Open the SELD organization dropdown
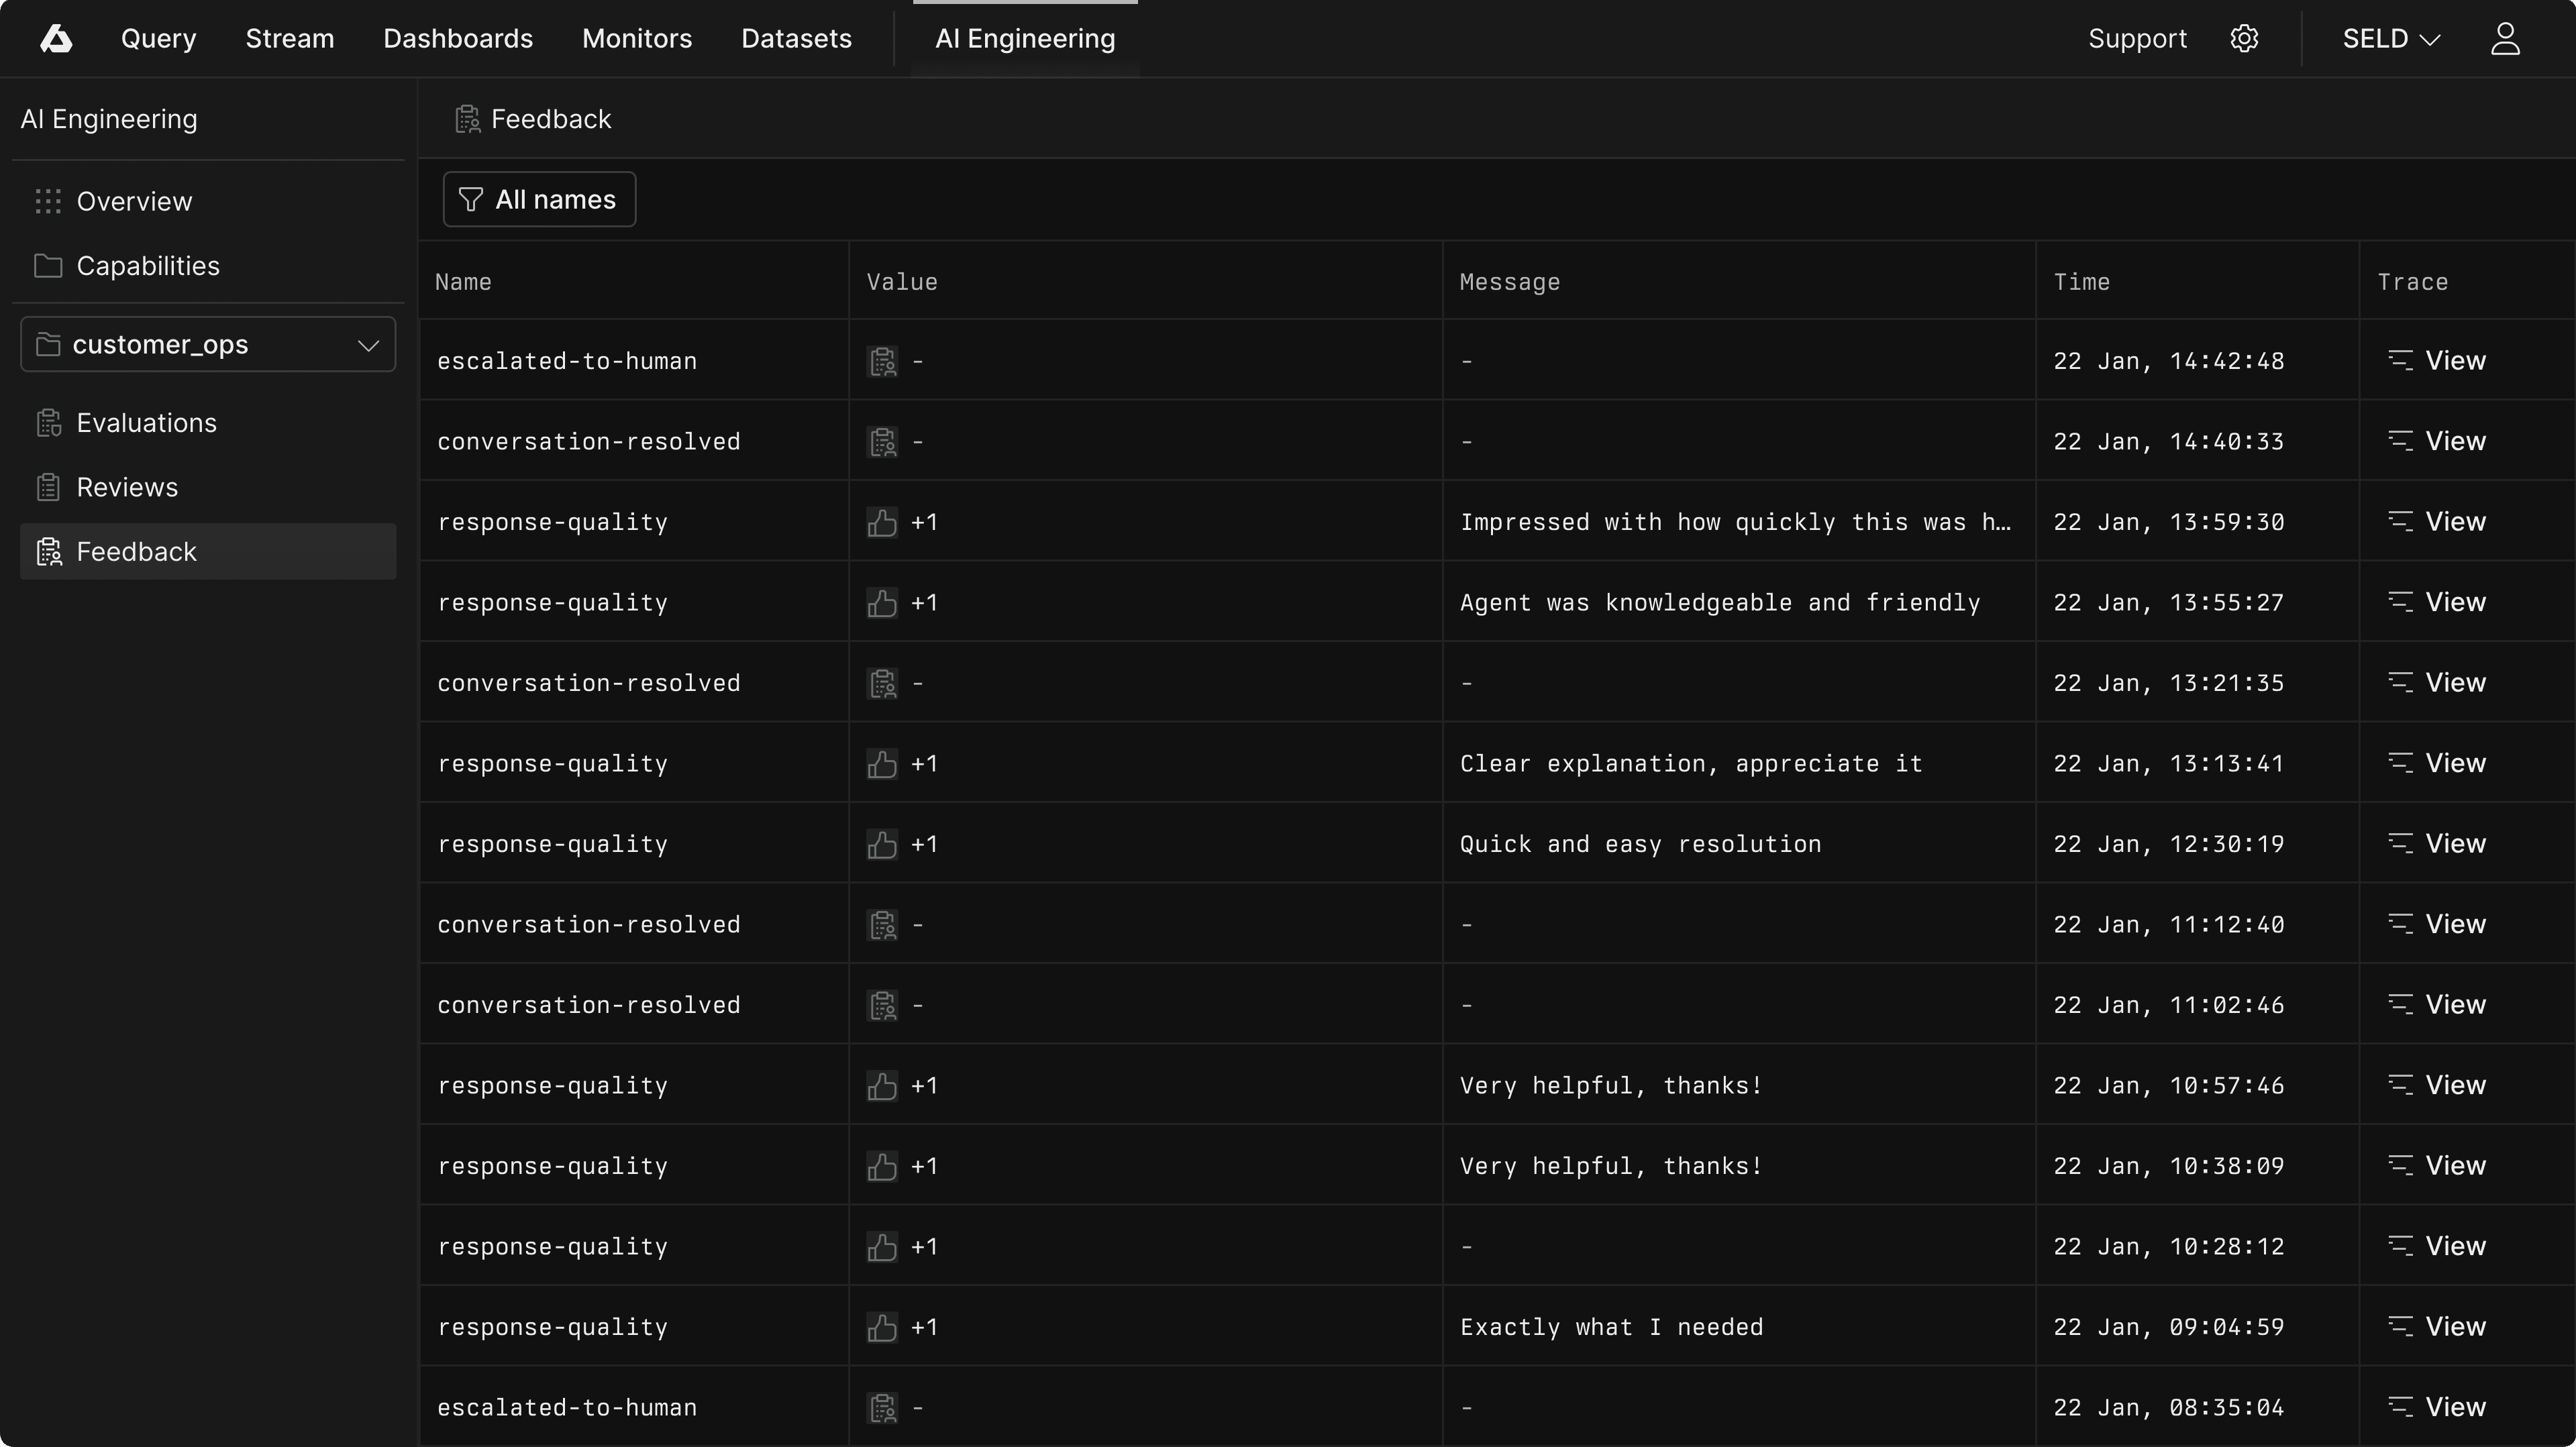This screenshot has width=2576, height=1447. pos(2391,39)
